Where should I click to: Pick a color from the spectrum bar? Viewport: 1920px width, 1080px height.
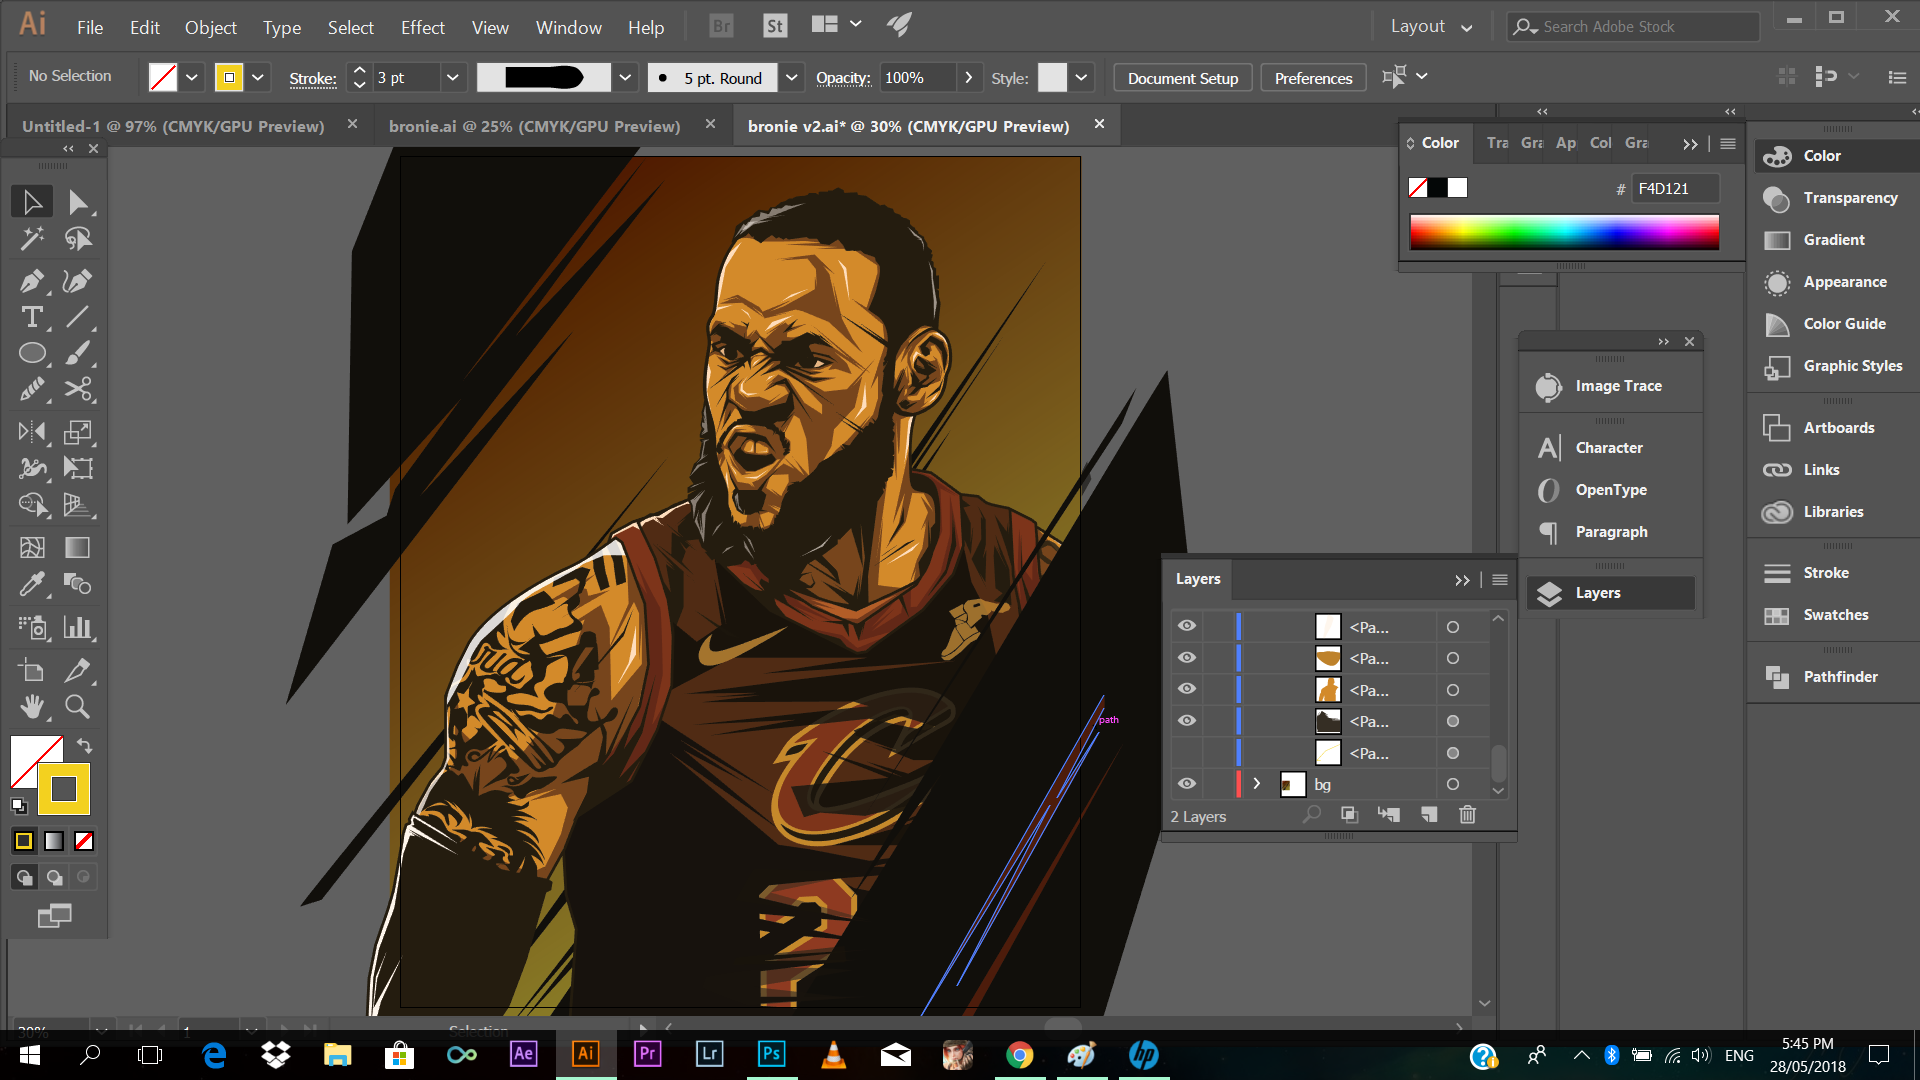tap(1565, 232)
